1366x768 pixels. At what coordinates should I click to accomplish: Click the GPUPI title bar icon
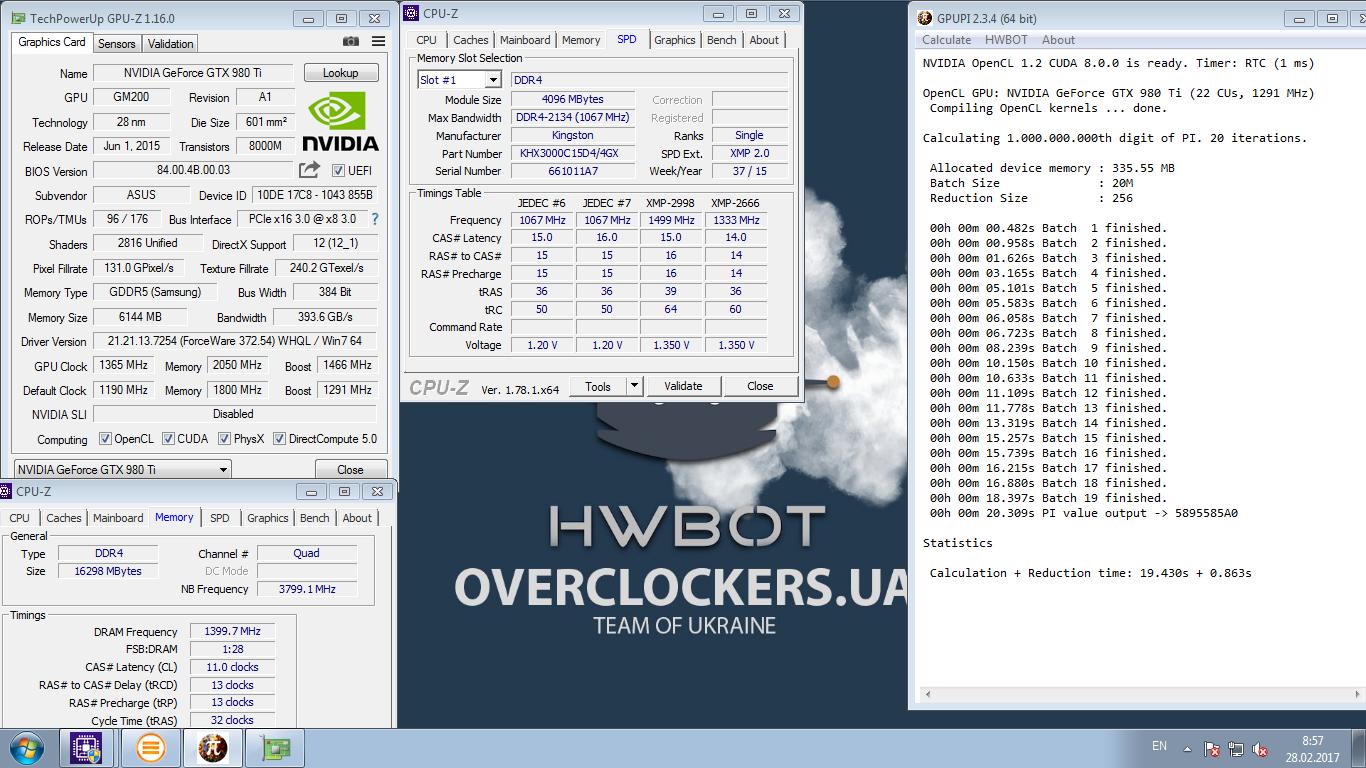coord(924,18)
